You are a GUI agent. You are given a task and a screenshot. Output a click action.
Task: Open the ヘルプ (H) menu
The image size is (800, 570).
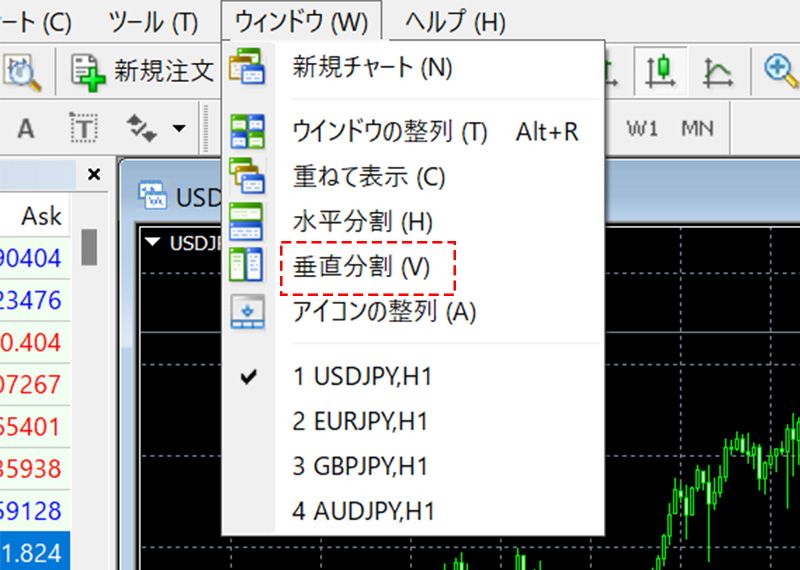[x=455, y=21]
